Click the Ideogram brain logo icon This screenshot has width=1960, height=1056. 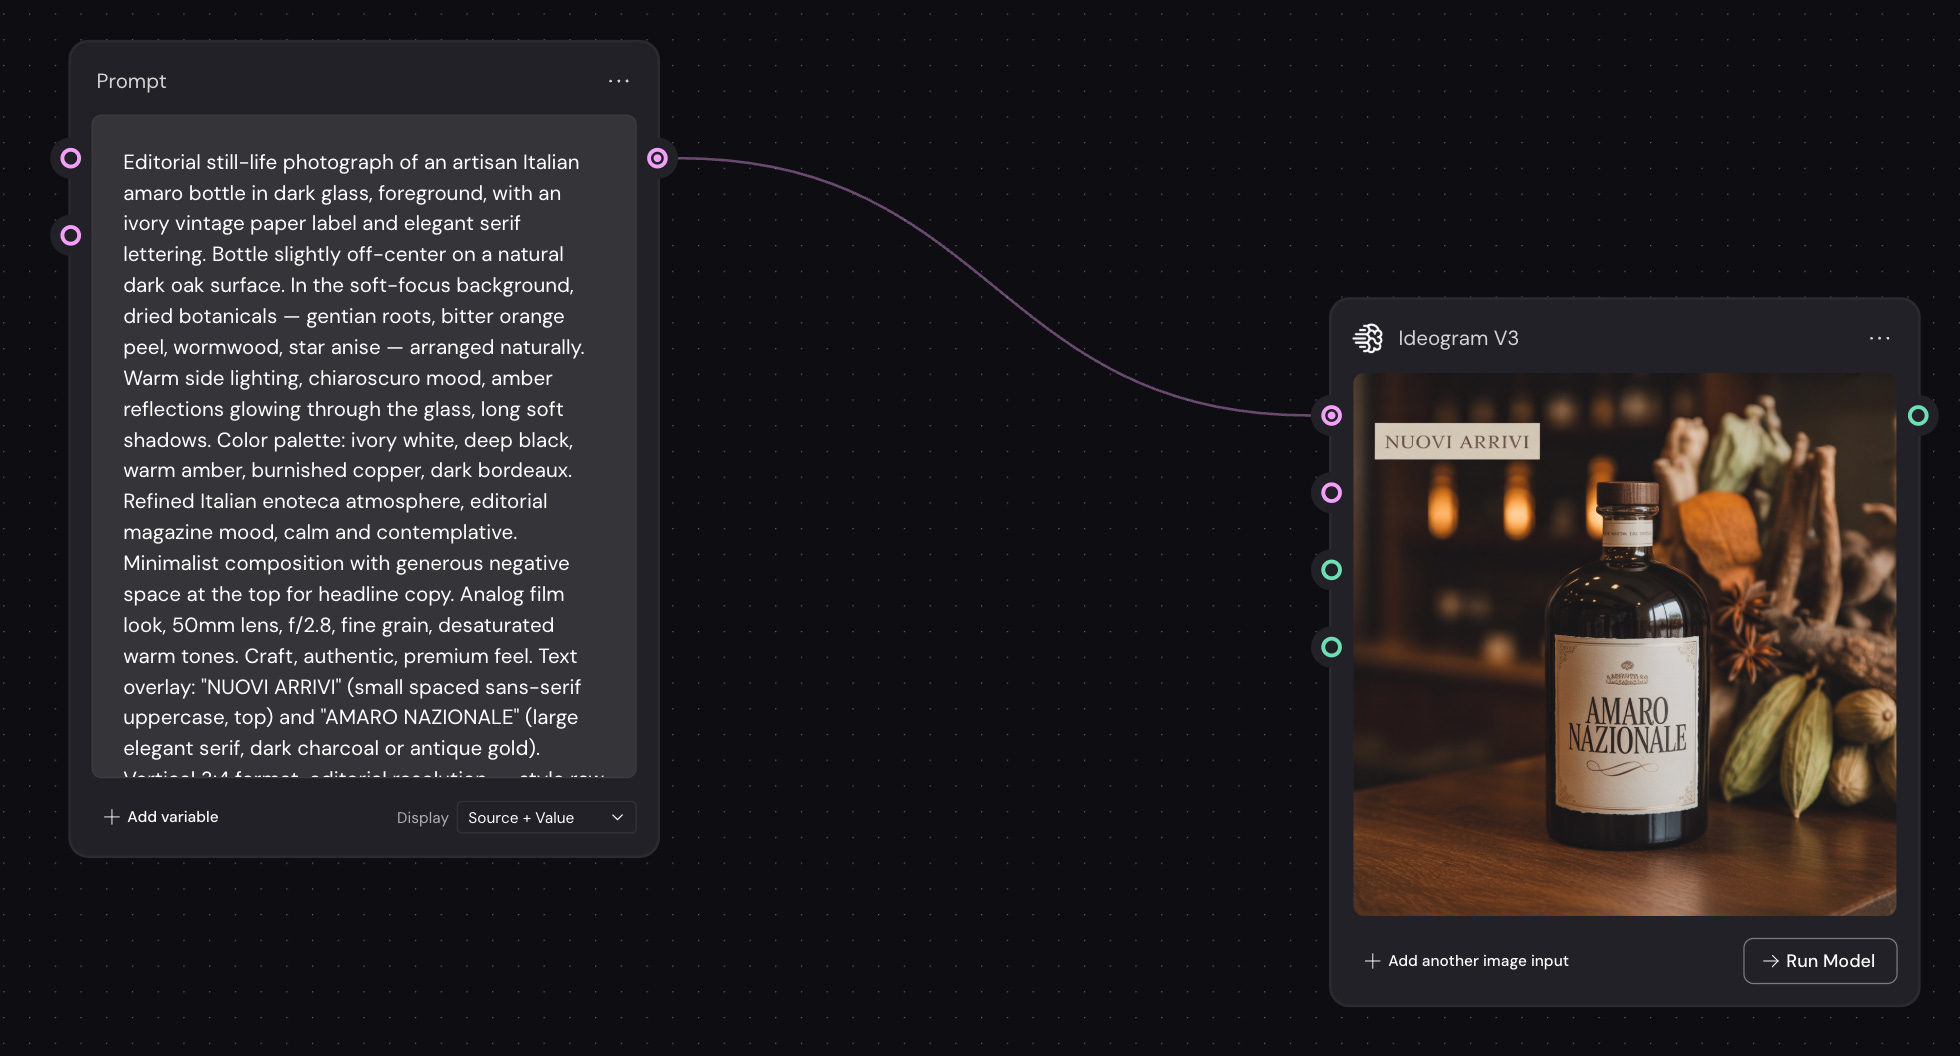click(1368, 338)
